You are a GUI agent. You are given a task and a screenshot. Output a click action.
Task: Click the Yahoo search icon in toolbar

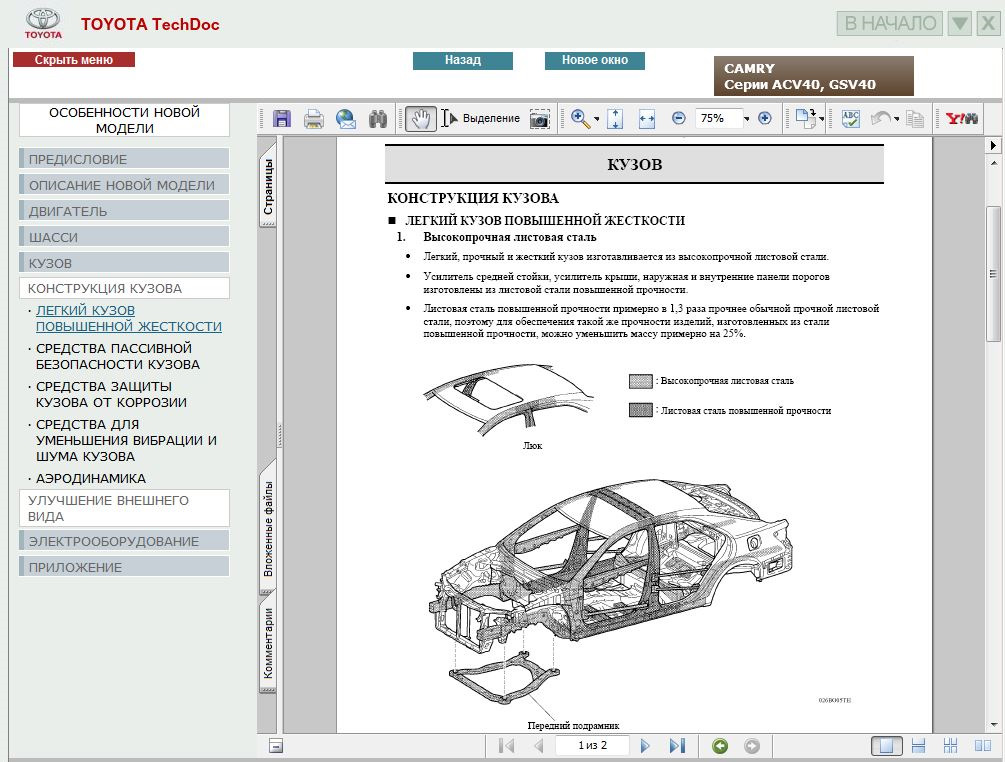[x=962, y=118]
